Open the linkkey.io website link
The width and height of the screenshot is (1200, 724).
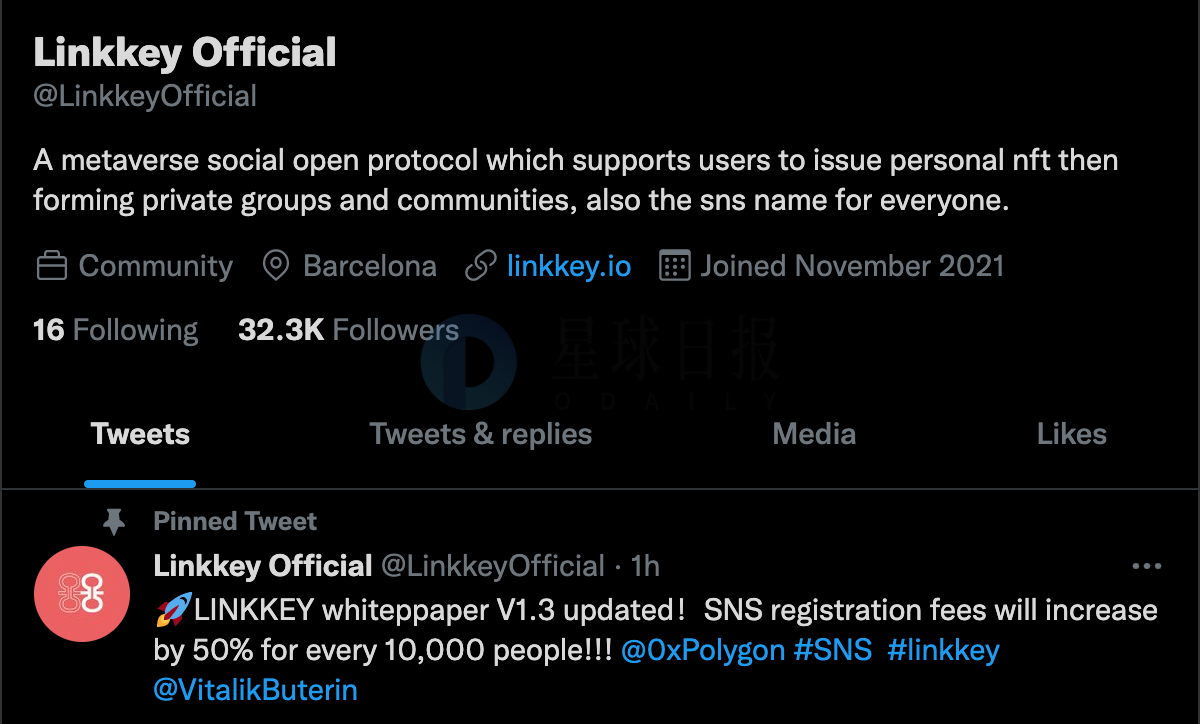pos(569,267)
